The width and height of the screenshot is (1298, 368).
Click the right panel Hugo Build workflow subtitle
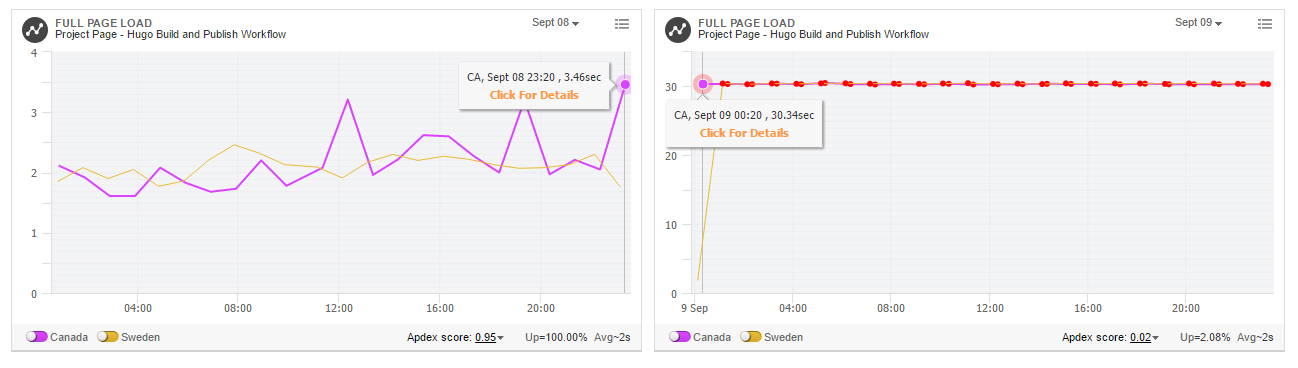point(813,35)
